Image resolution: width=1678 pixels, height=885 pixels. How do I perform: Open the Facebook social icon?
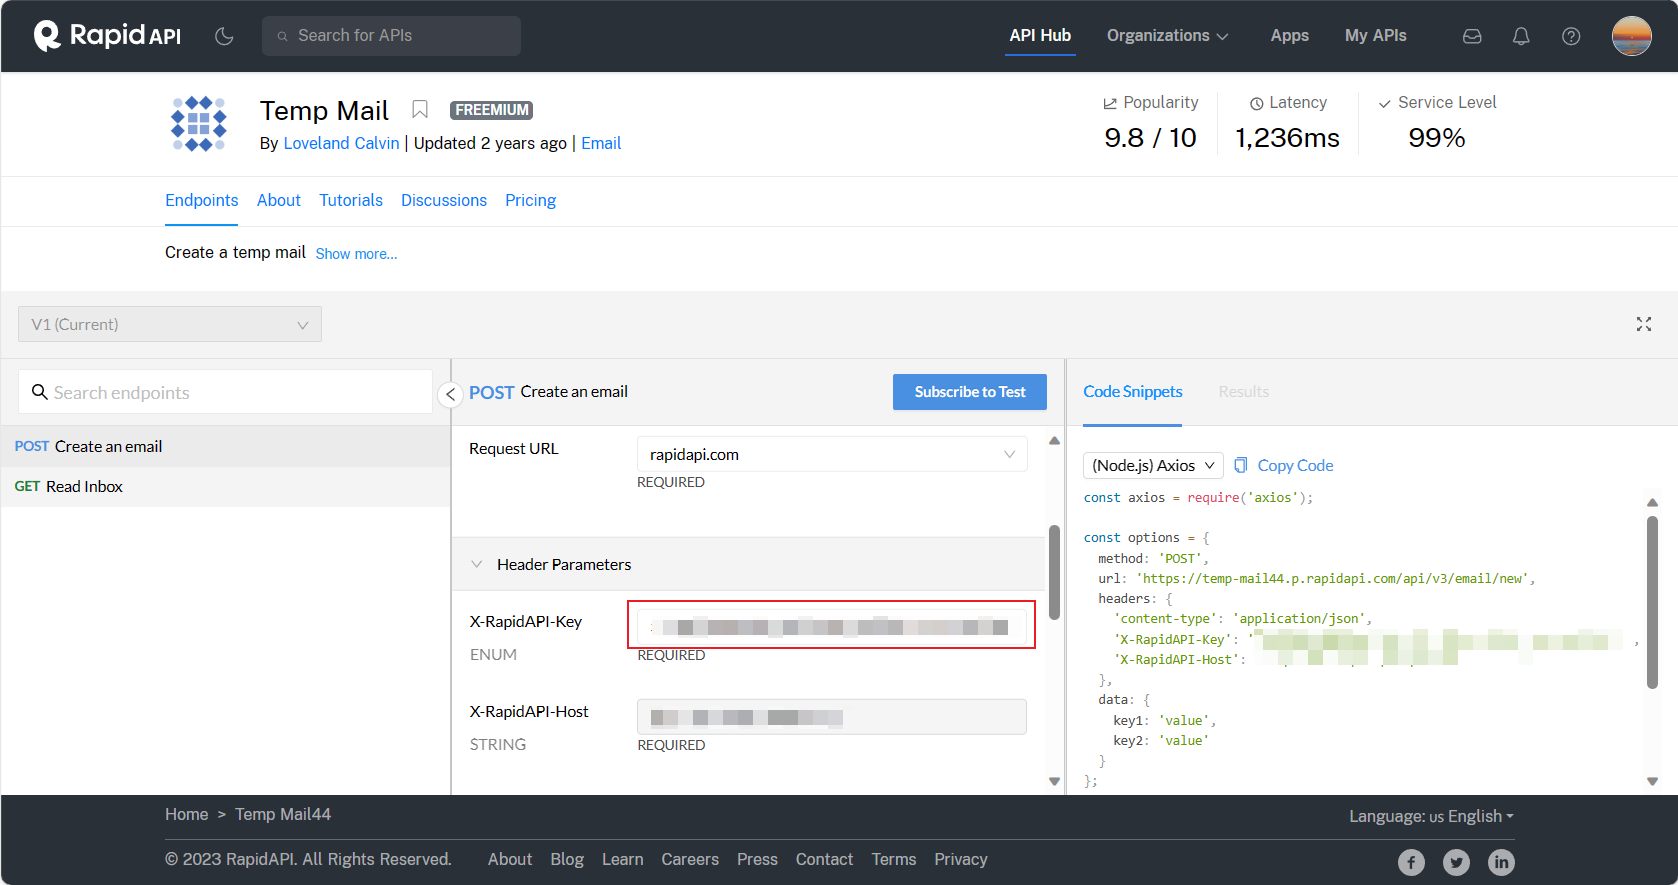[1411, 862]
